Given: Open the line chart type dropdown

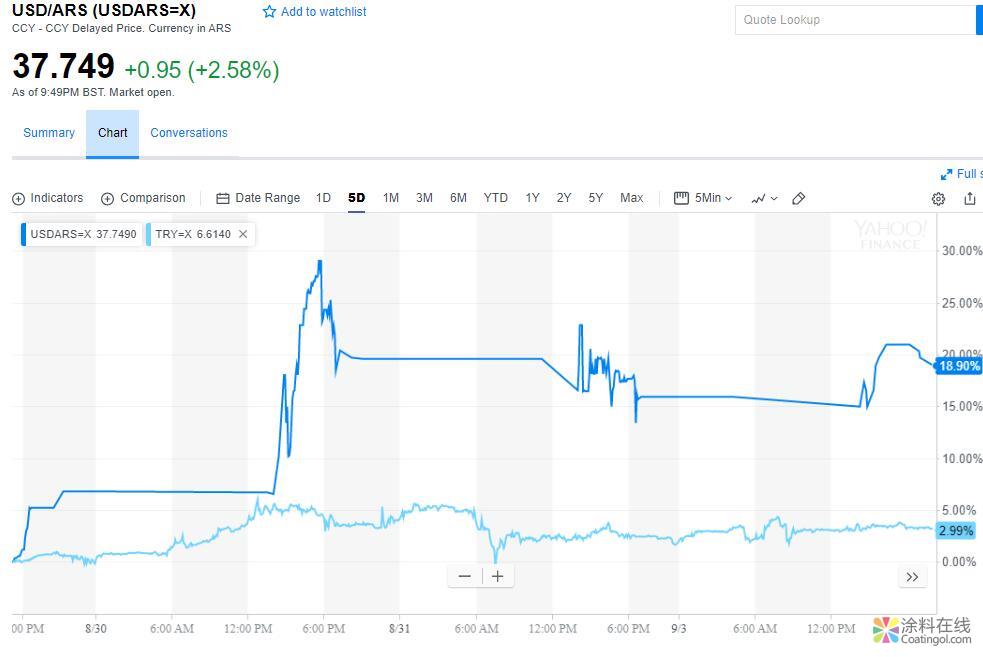Looking at the screenshot, I should tap(764, 198).
